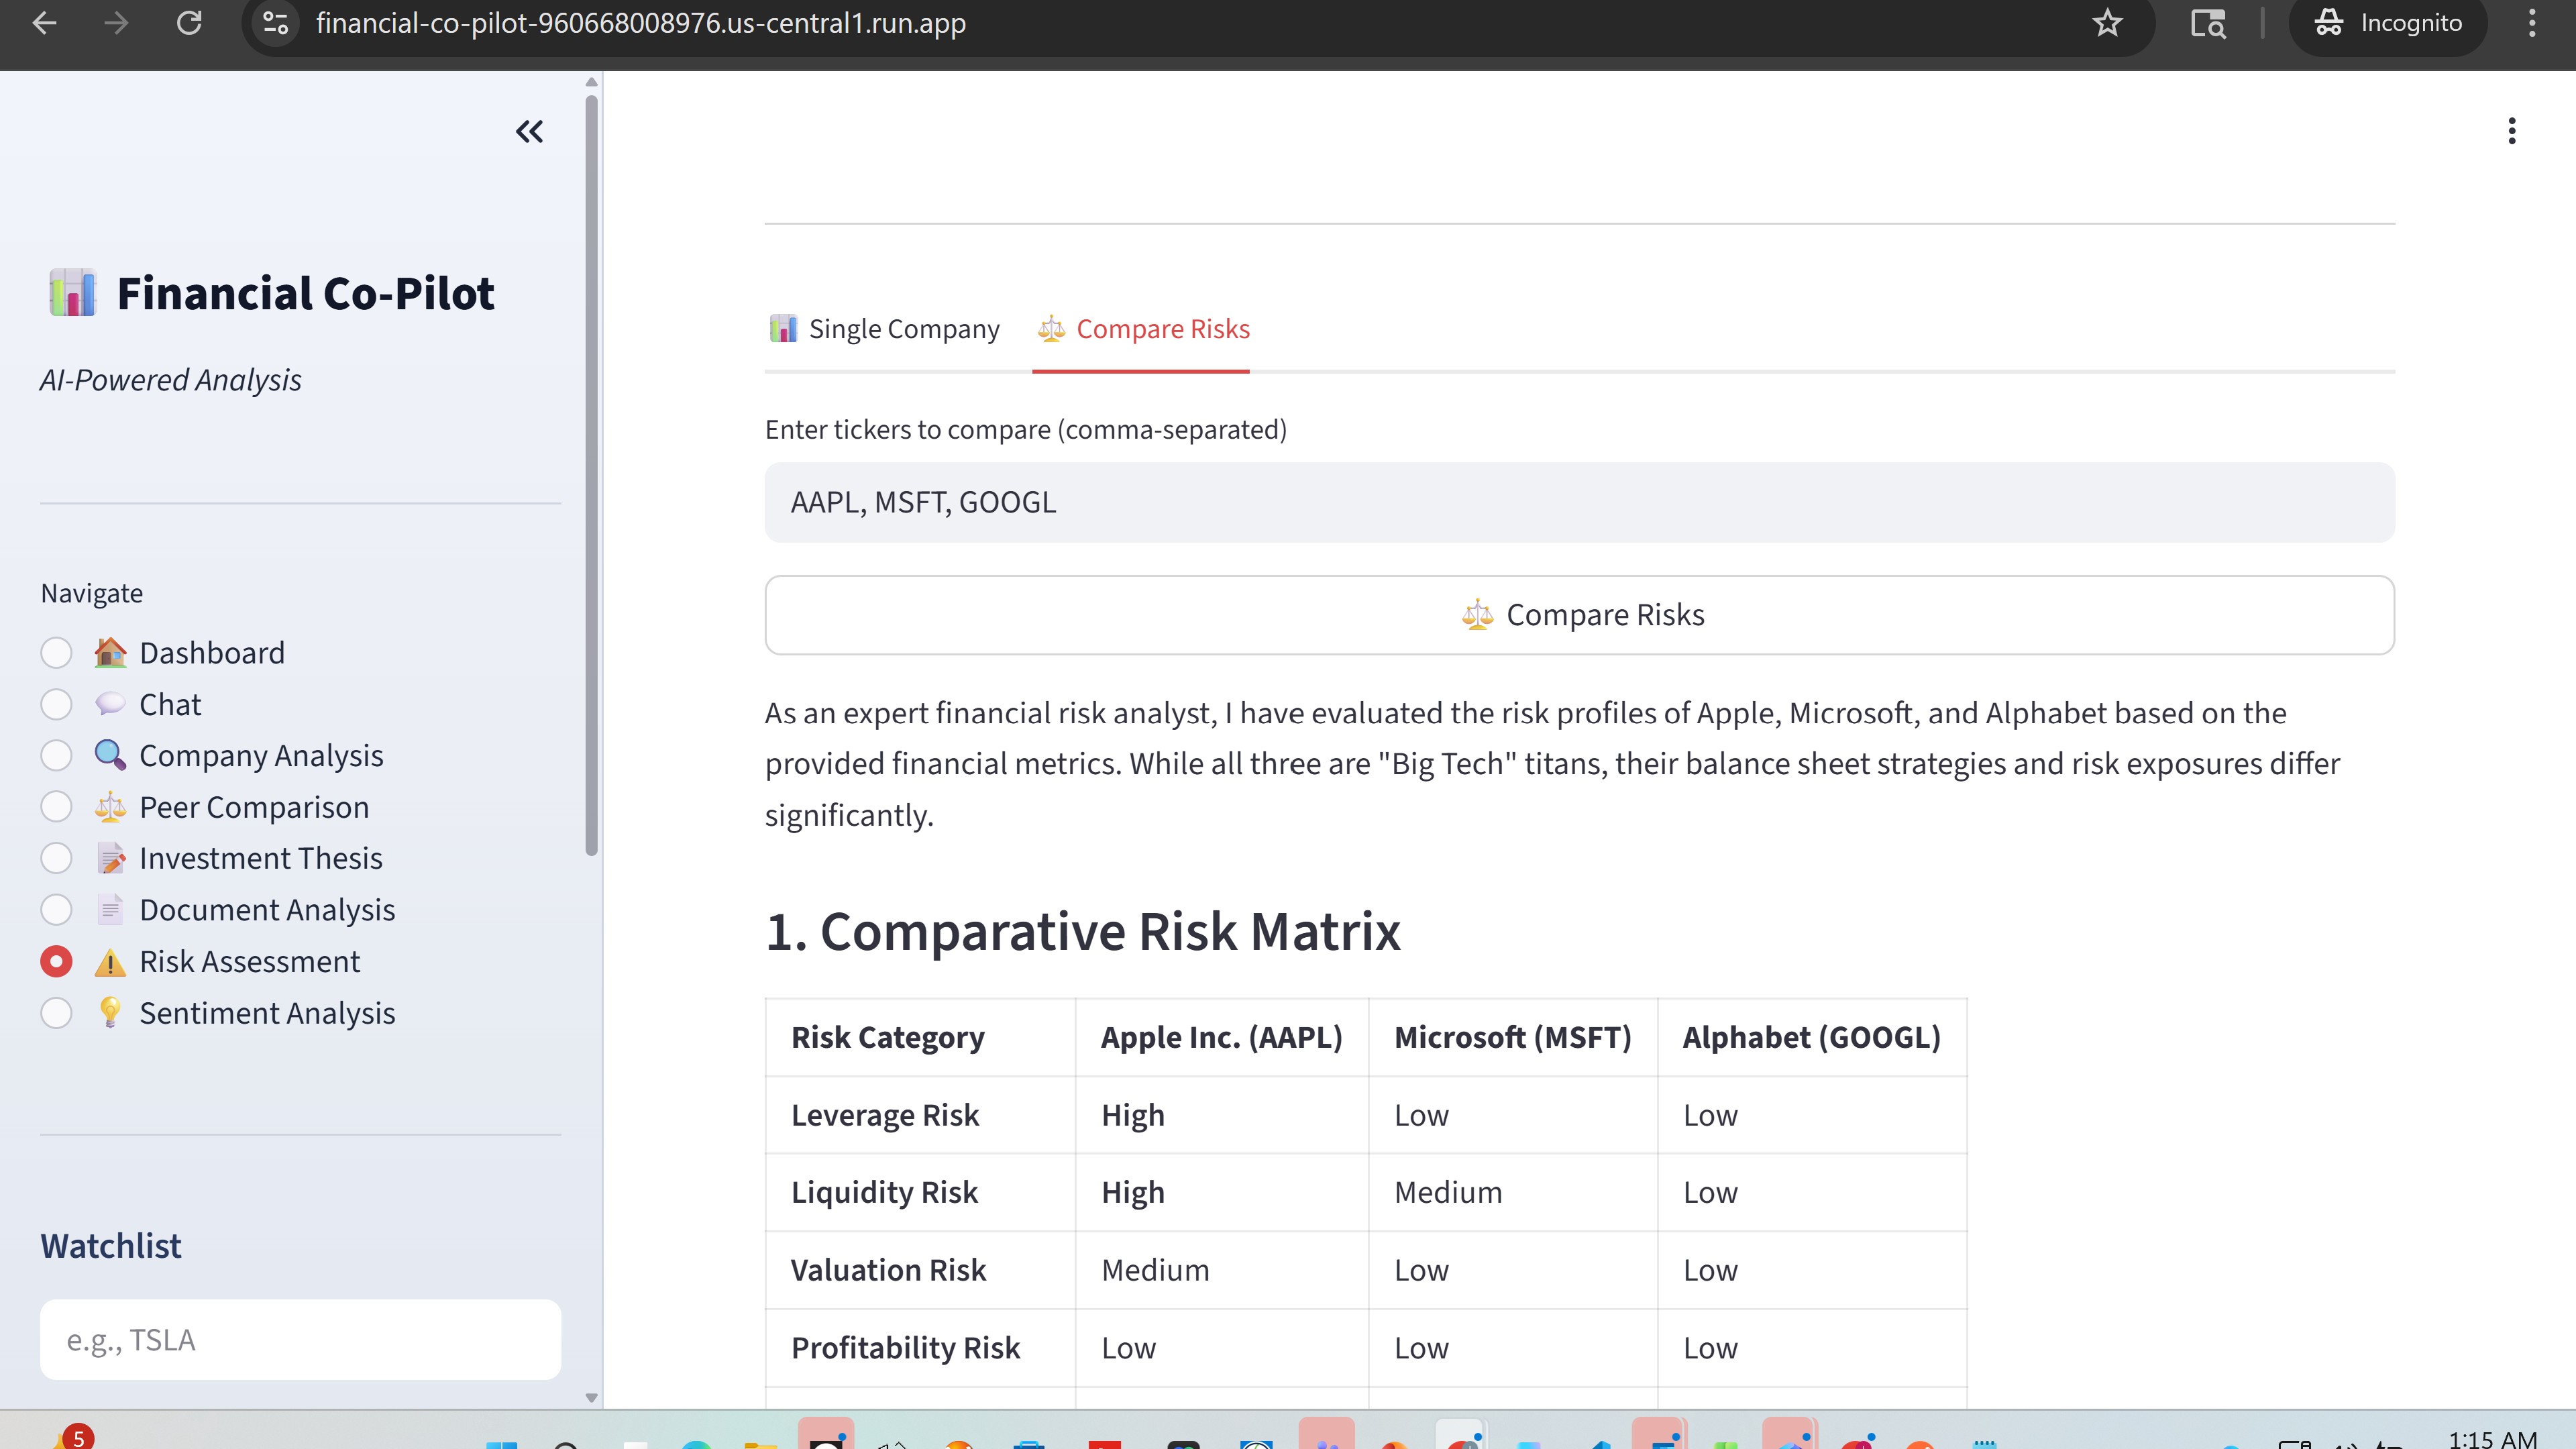This screenshot has height=1449, width=2576.
Task: Open Chrome's three-dot browser menu
Action: (2531, 23)
